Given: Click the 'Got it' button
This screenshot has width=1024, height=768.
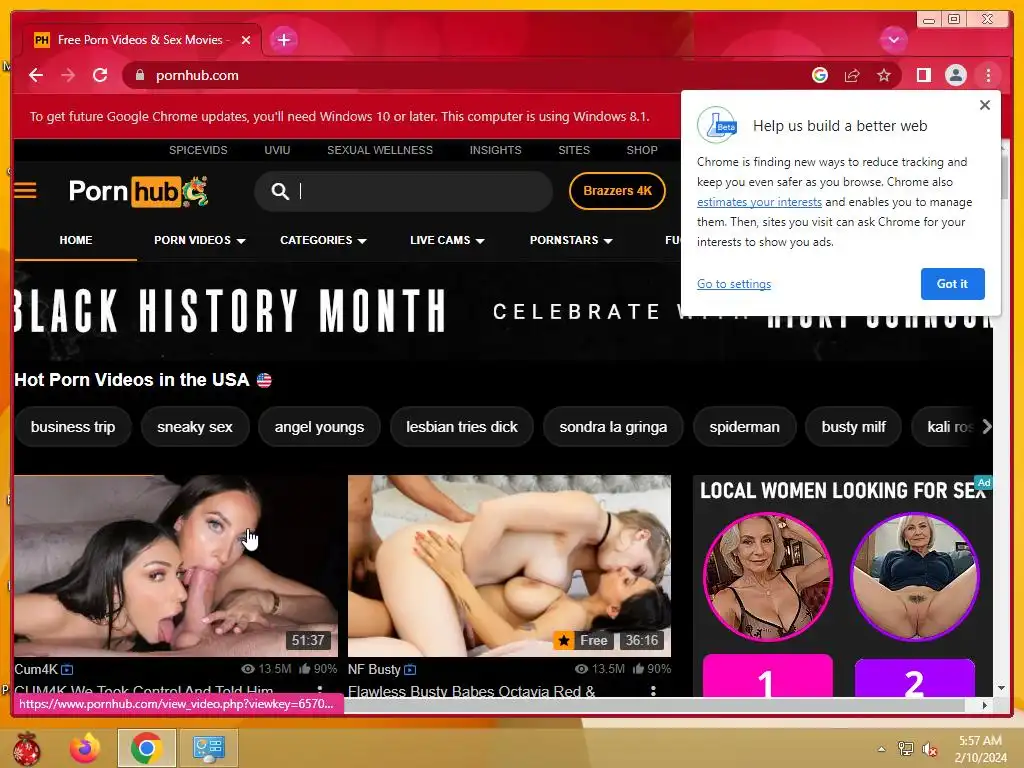Looking at the screenshot, I should pos(952,283).
